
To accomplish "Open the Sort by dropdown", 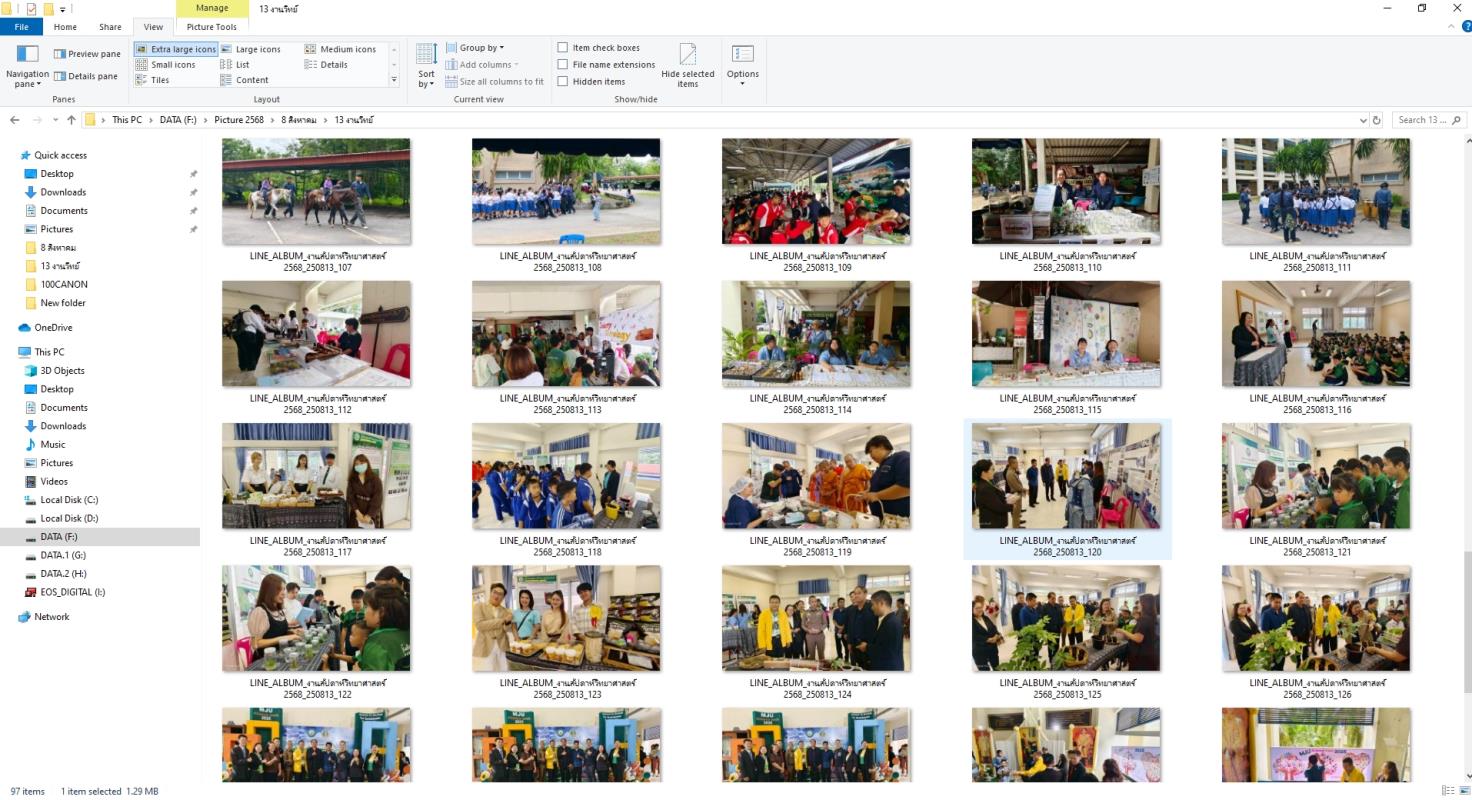I will 426,64.
